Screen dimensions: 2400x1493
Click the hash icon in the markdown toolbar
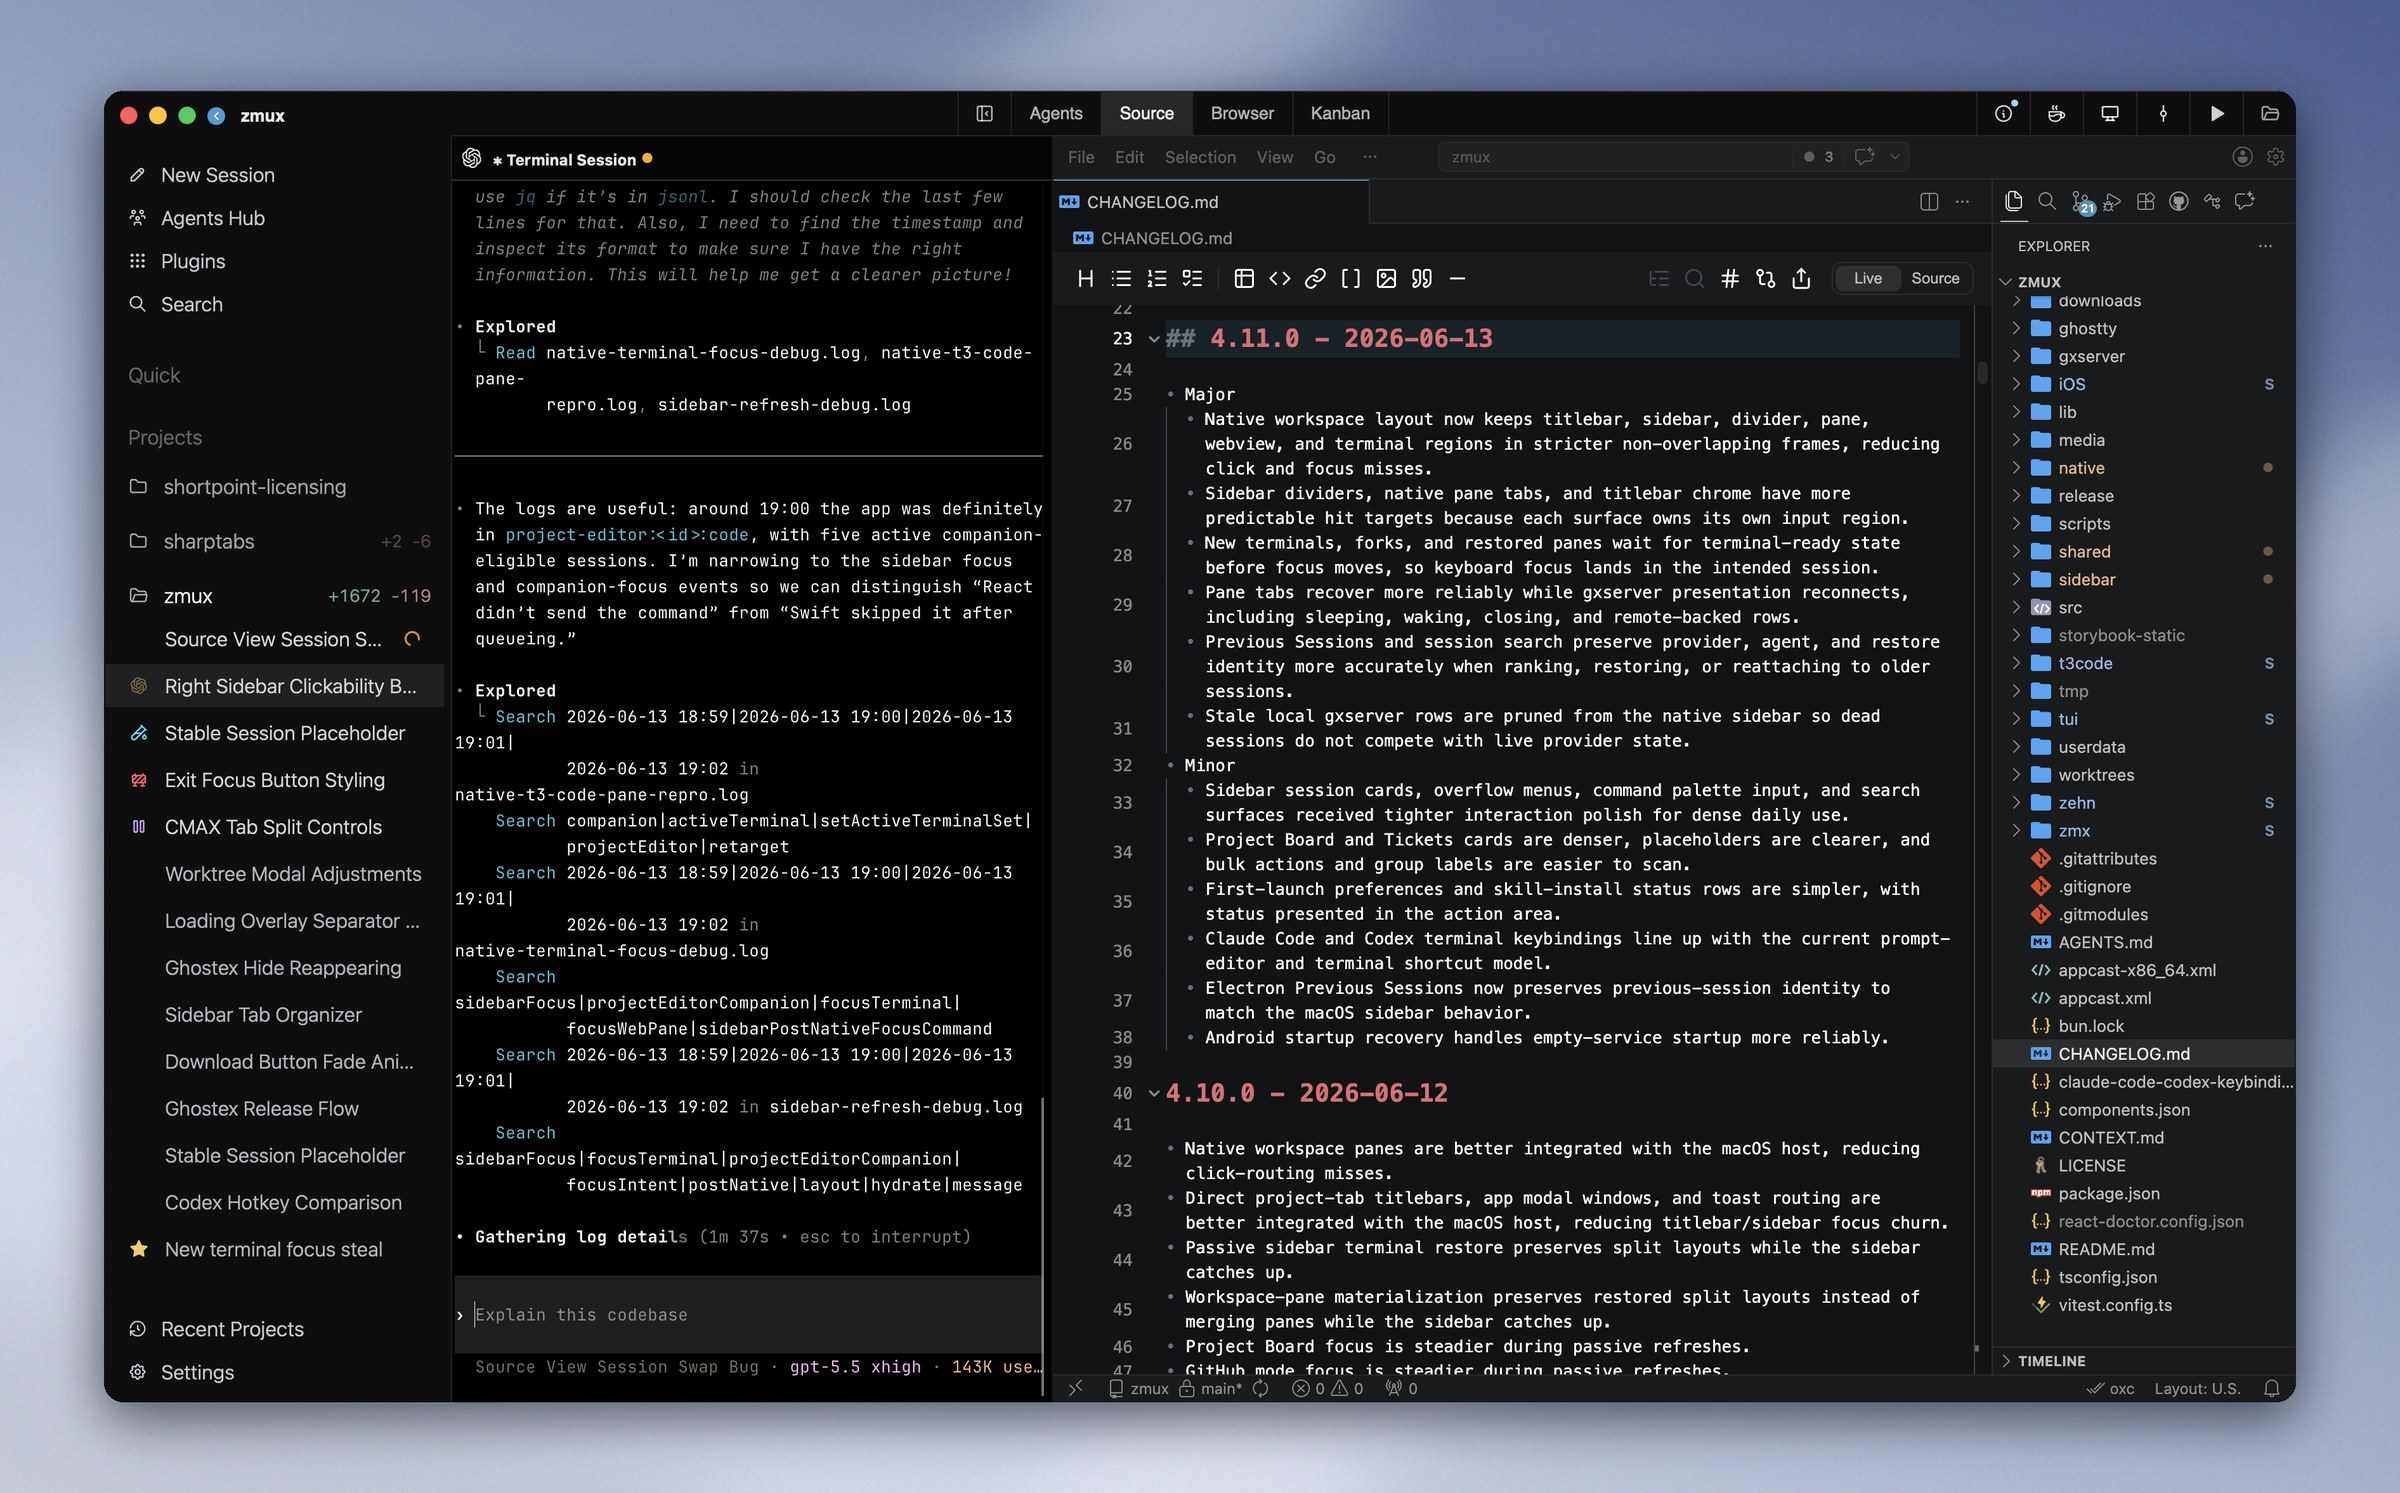[x=1730, y=279]
